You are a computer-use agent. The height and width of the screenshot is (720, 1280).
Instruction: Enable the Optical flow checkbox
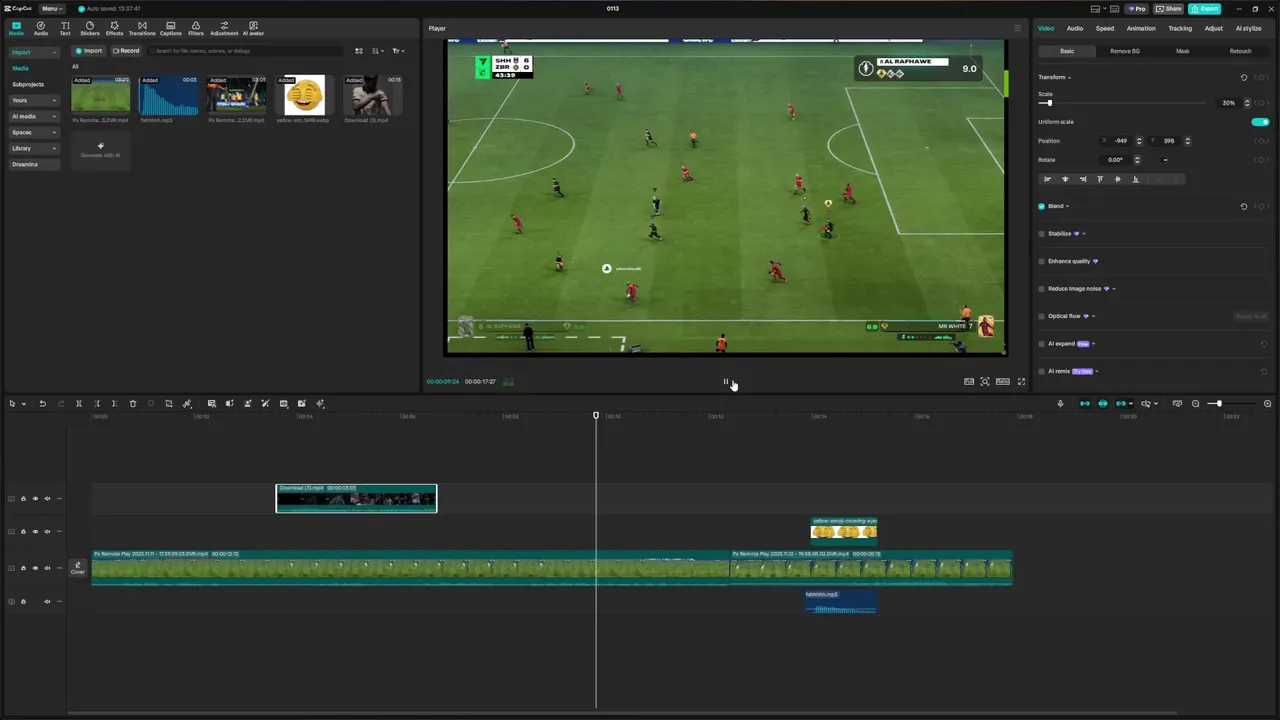1041,317
